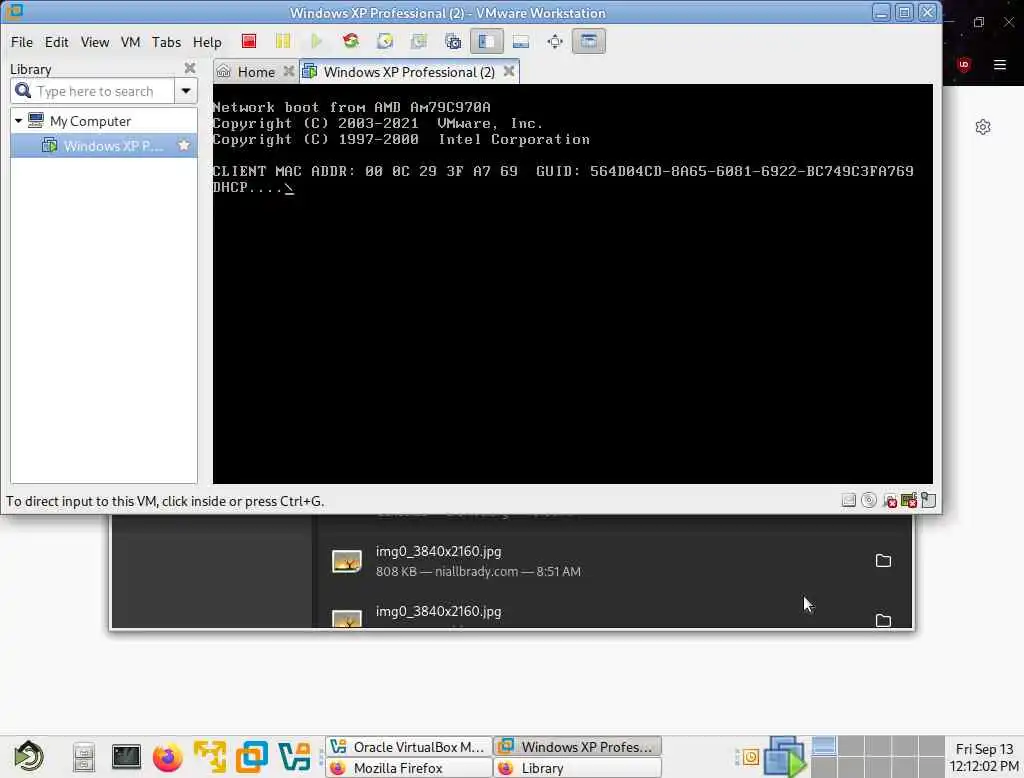
Task: Click the first img0_3840x2160.jpg download entry in Firefox
Action: click(x=611, y=560)
